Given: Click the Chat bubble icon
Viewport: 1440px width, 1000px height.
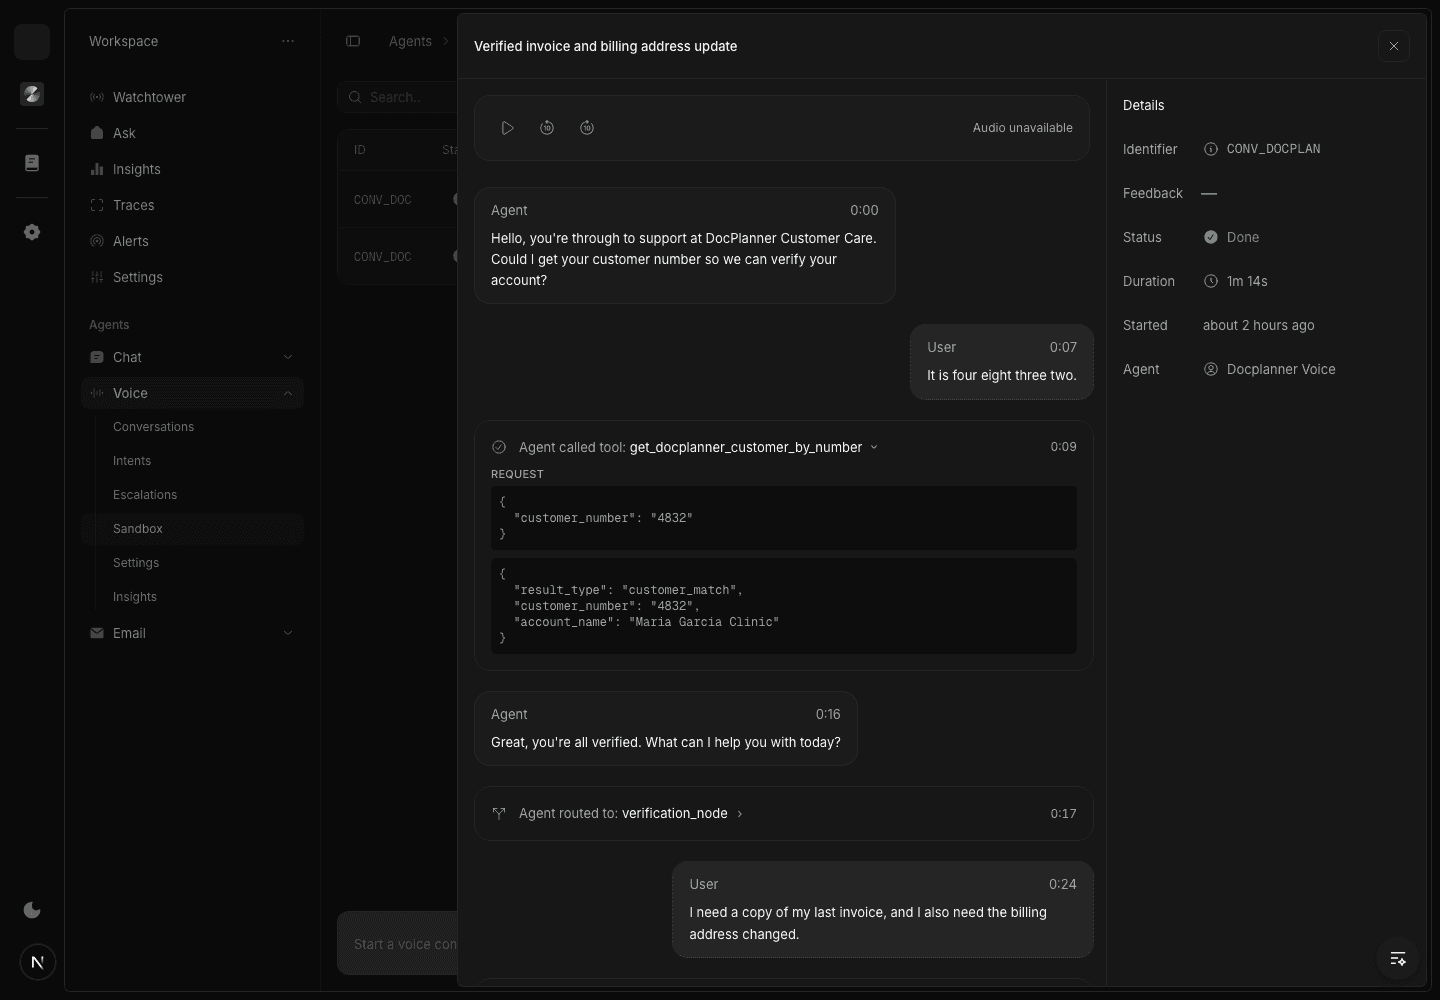Looking at the screenshot, I should pos(97,357).
